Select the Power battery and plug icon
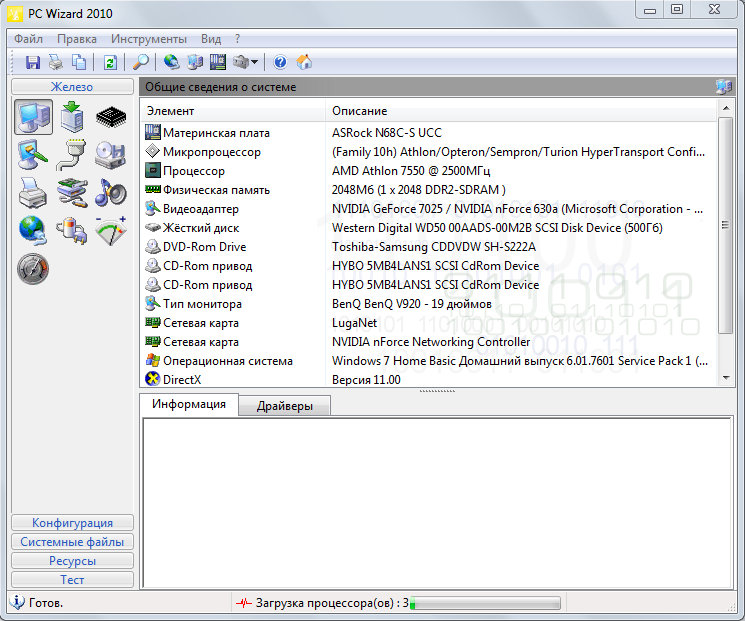The height and width of the screenshot is (621, 745). (x=72, y=231)
